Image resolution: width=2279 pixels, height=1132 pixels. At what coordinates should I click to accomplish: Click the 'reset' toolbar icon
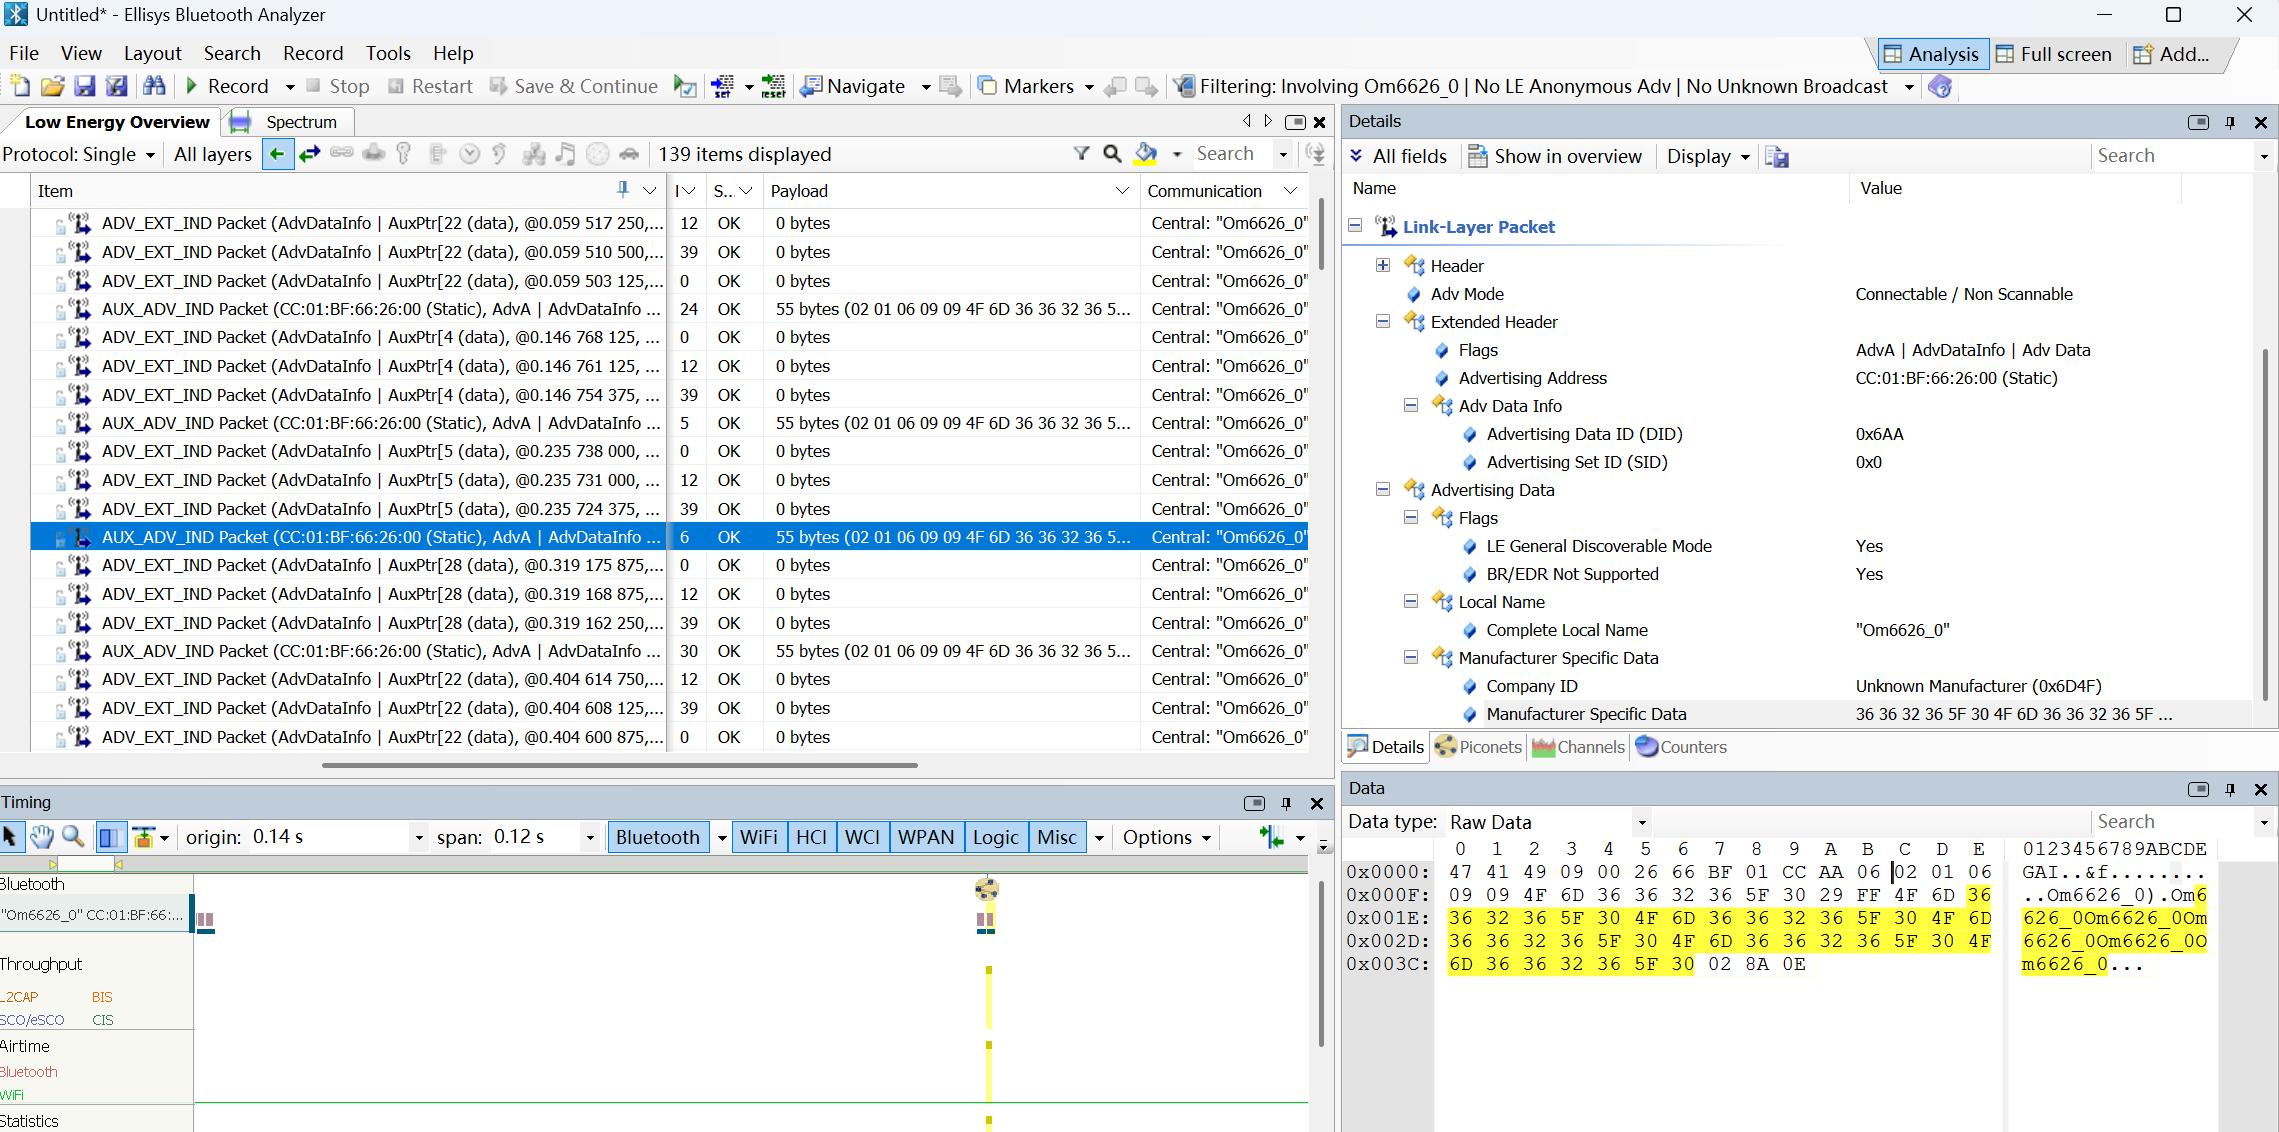(773, 86)
